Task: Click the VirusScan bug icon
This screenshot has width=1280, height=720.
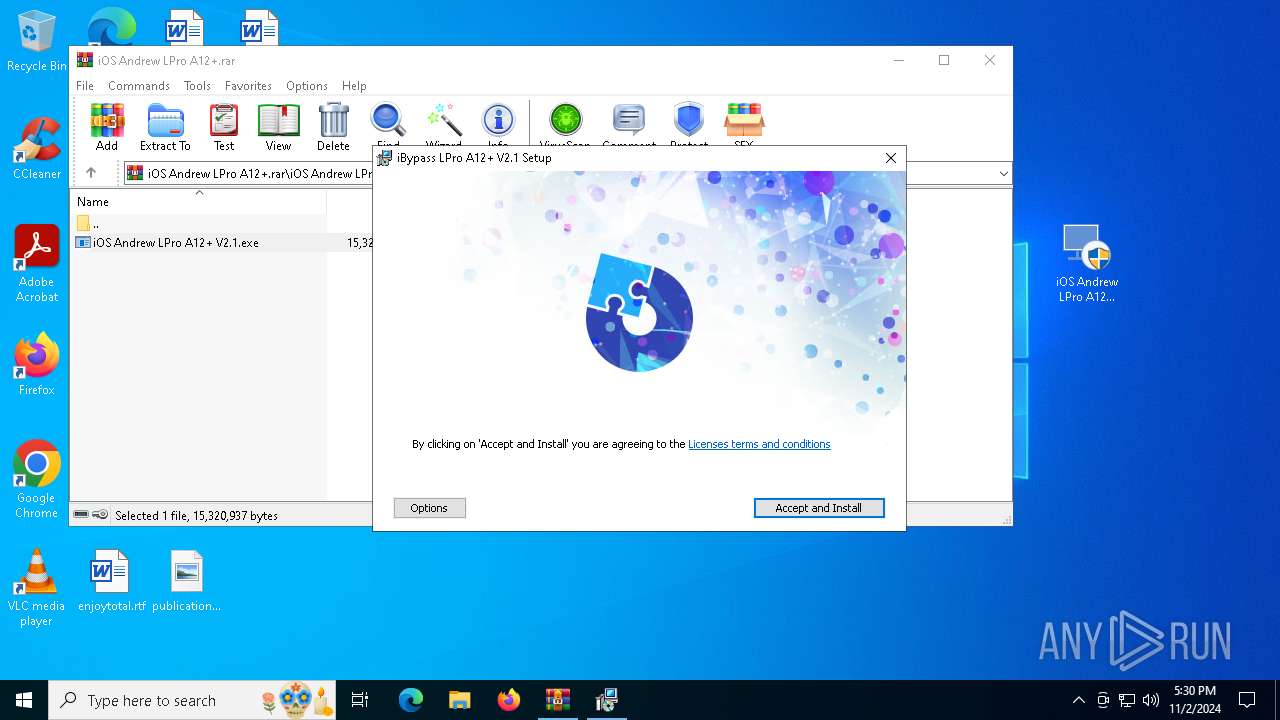Action: 565,123
